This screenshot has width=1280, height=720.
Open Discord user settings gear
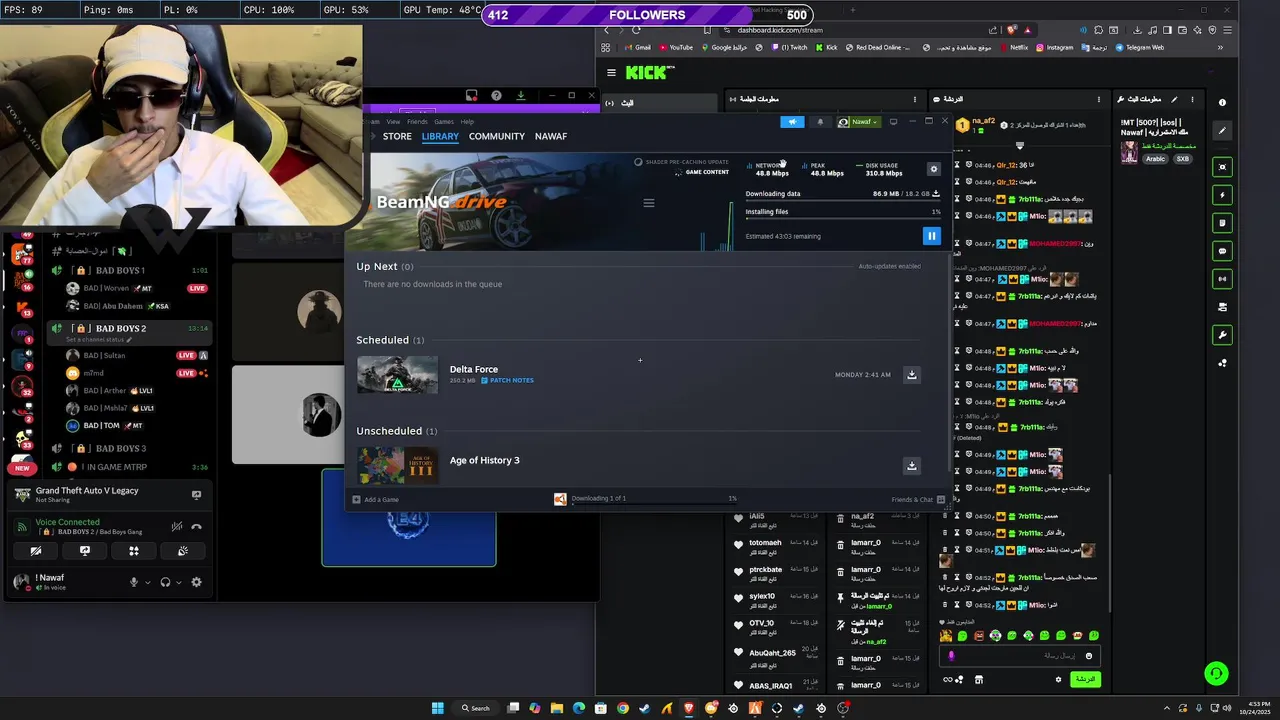[x=196, y=582]
